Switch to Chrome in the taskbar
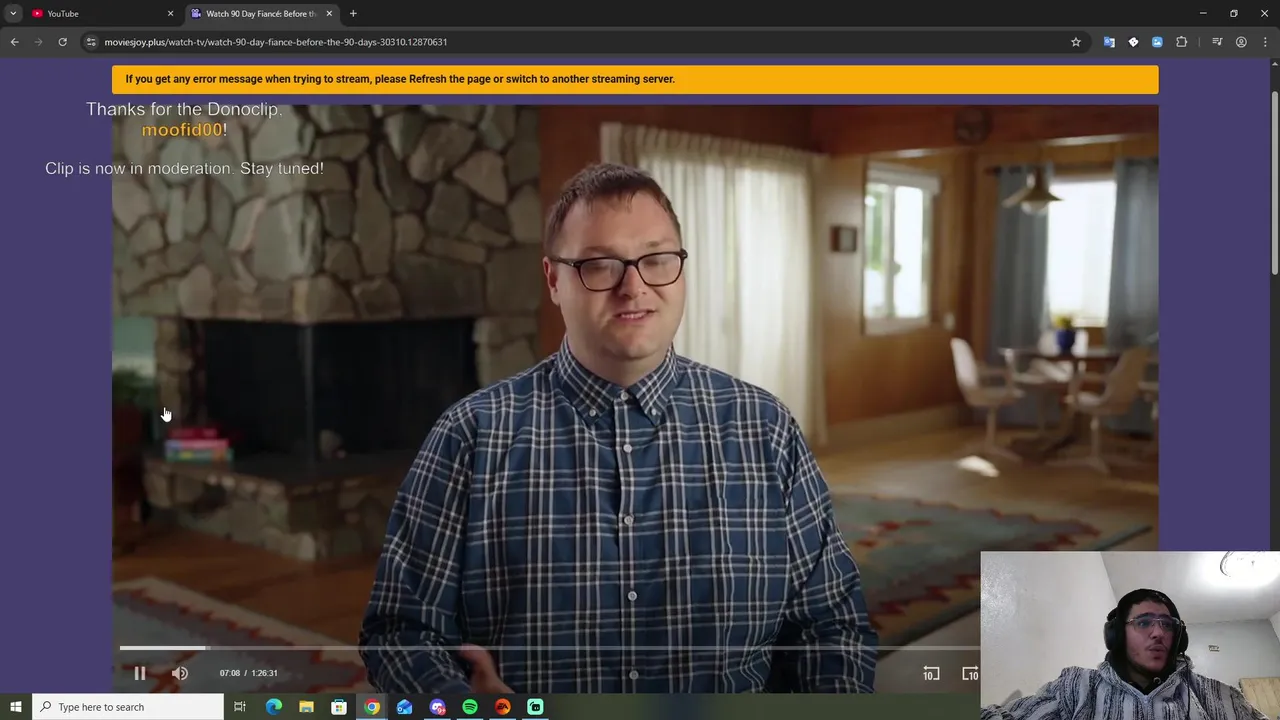Image resolution: width=1280 pixels, height=720 pixels. tap(372, 707)
